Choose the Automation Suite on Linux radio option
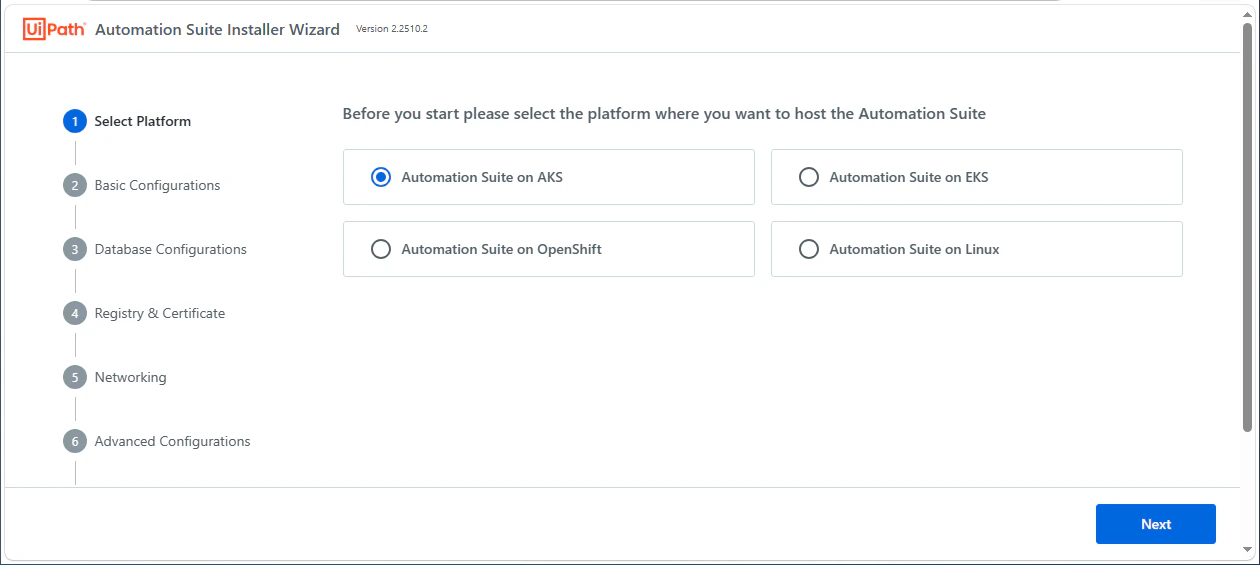The image size is (1260, 565). coord(809,249)
